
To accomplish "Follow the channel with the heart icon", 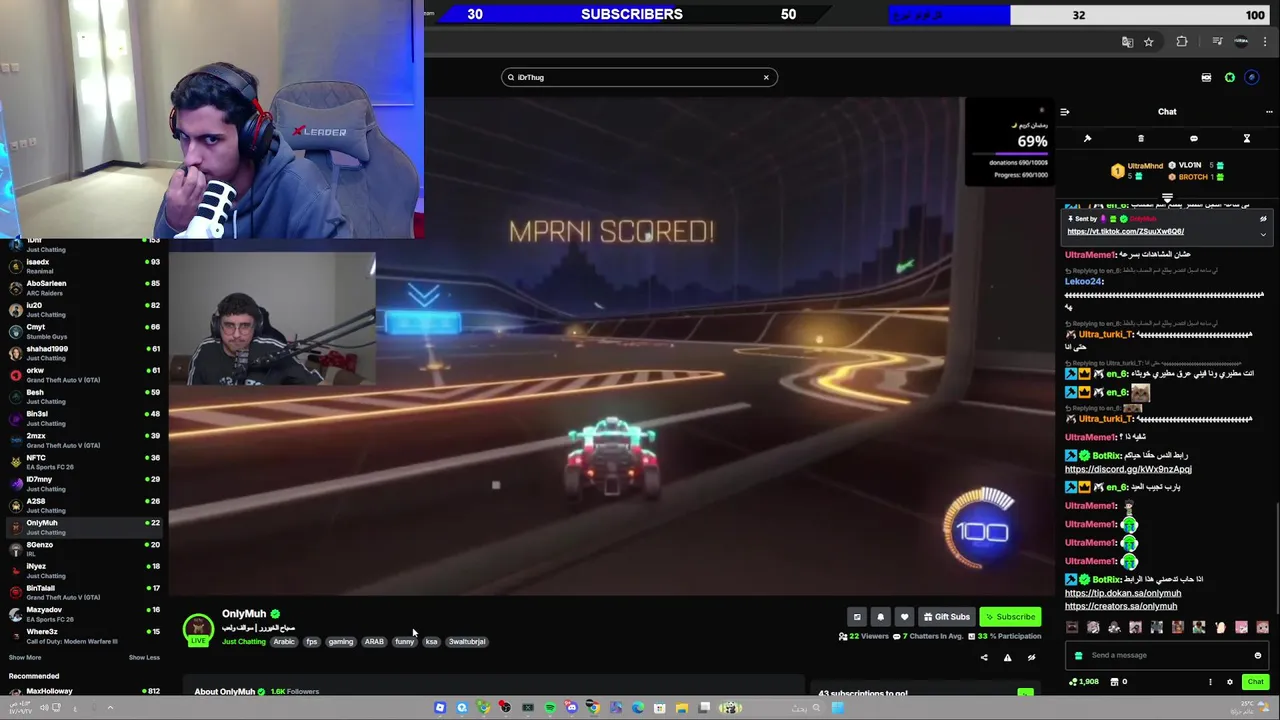I will 904,617.
